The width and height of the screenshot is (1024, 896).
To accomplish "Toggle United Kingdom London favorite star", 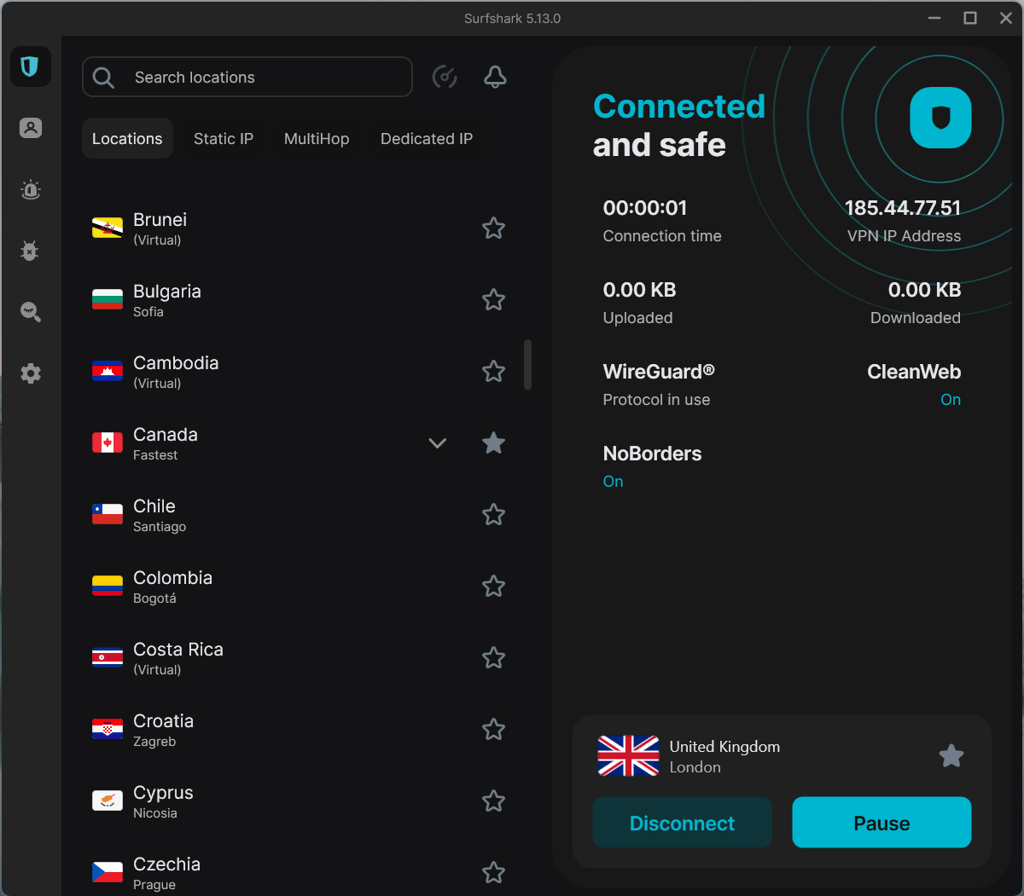I will tap(952, 756).
